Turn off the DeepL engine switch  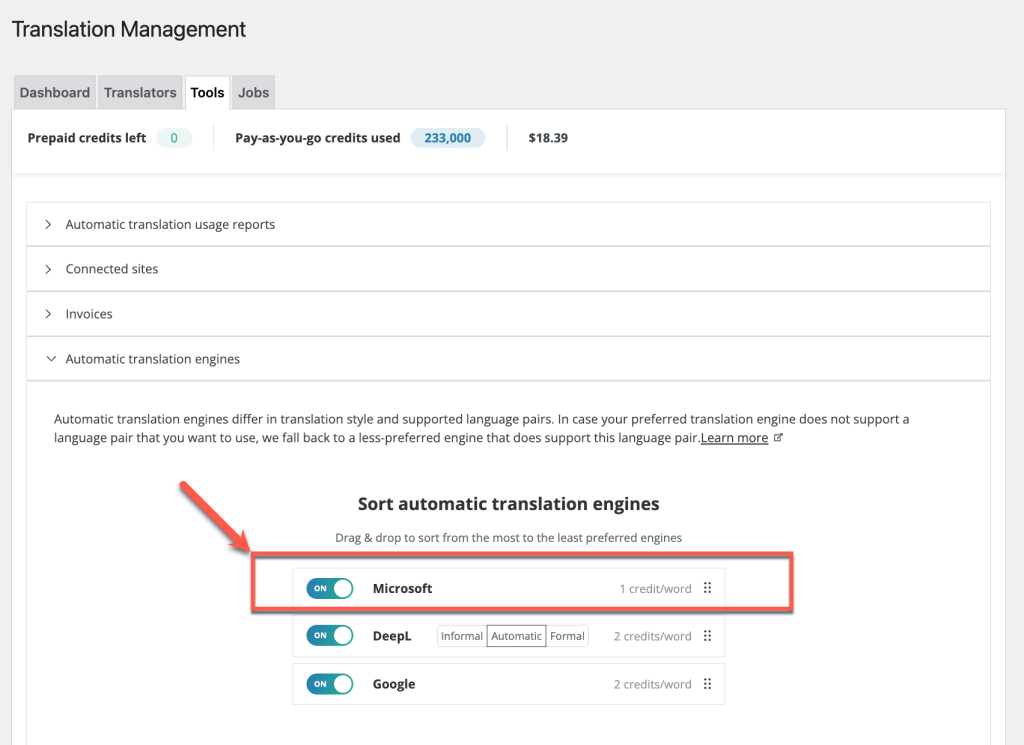coord(329,636)
